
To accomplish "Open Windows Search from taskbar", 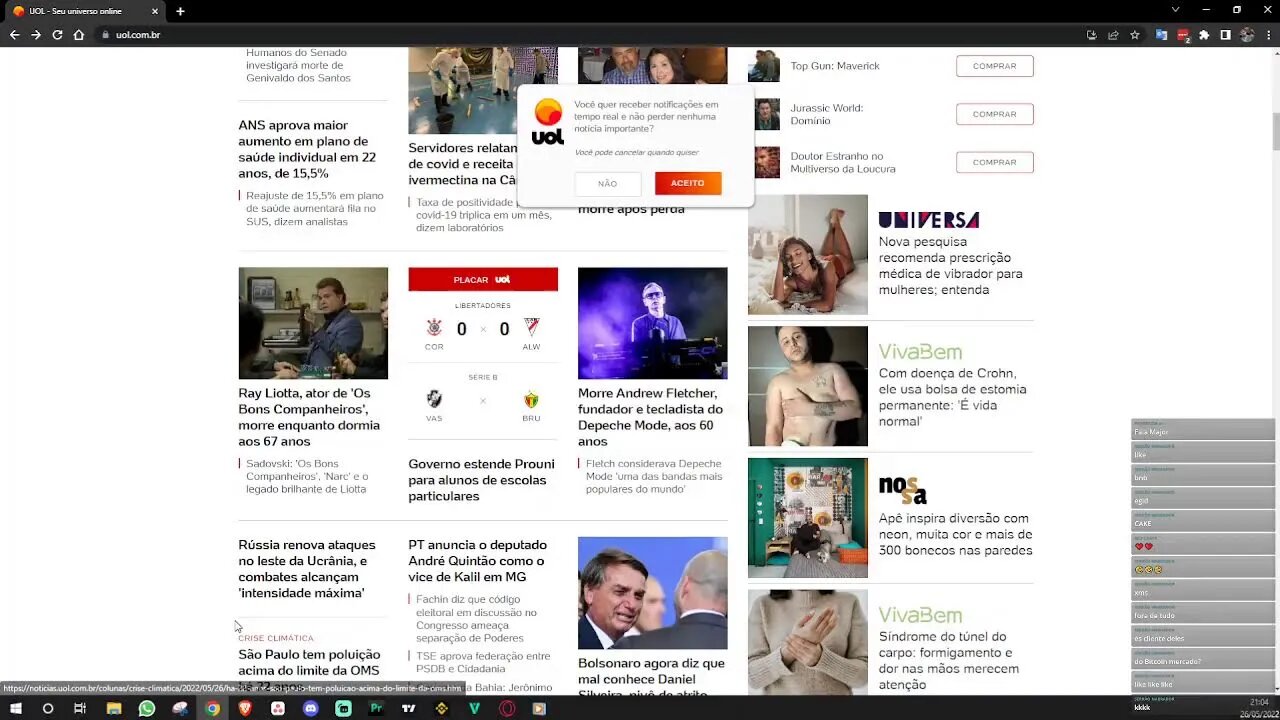I will 47,709.
